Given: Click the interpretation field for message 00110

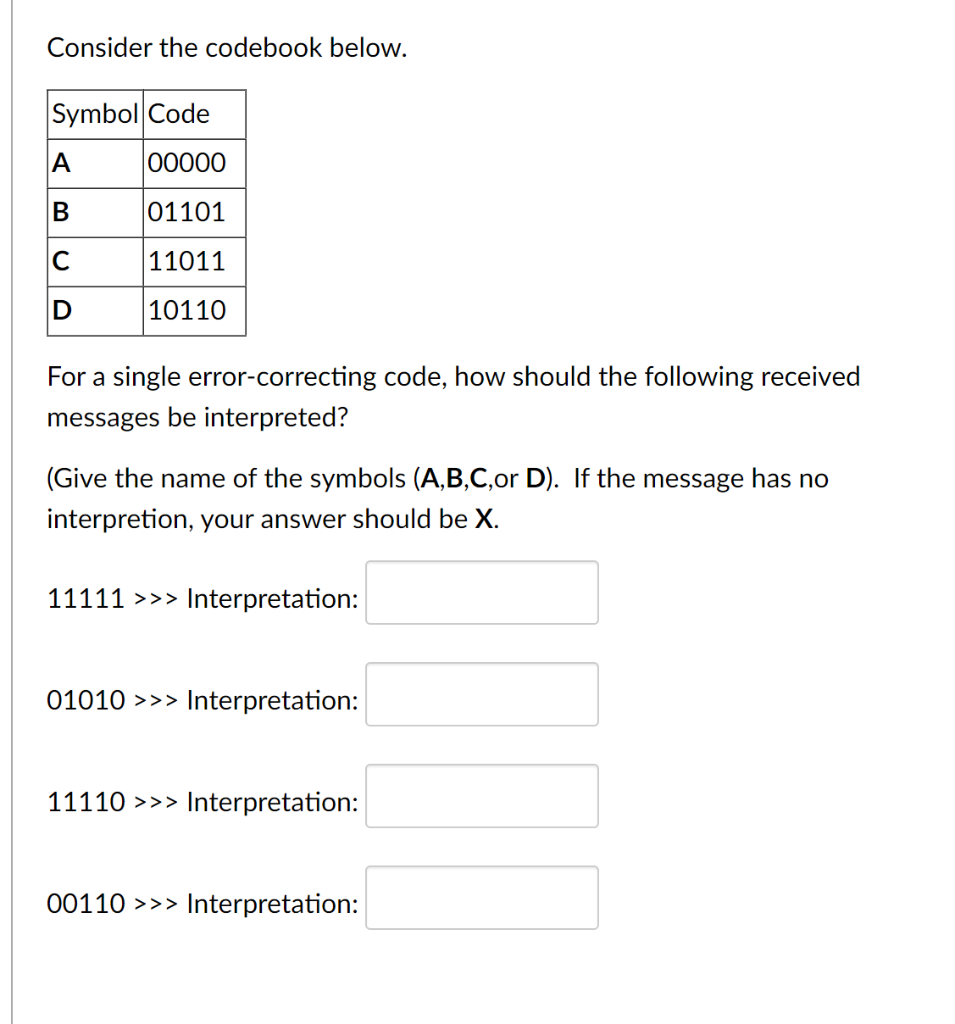Looking at the screenshot, I should coord(481,897).
